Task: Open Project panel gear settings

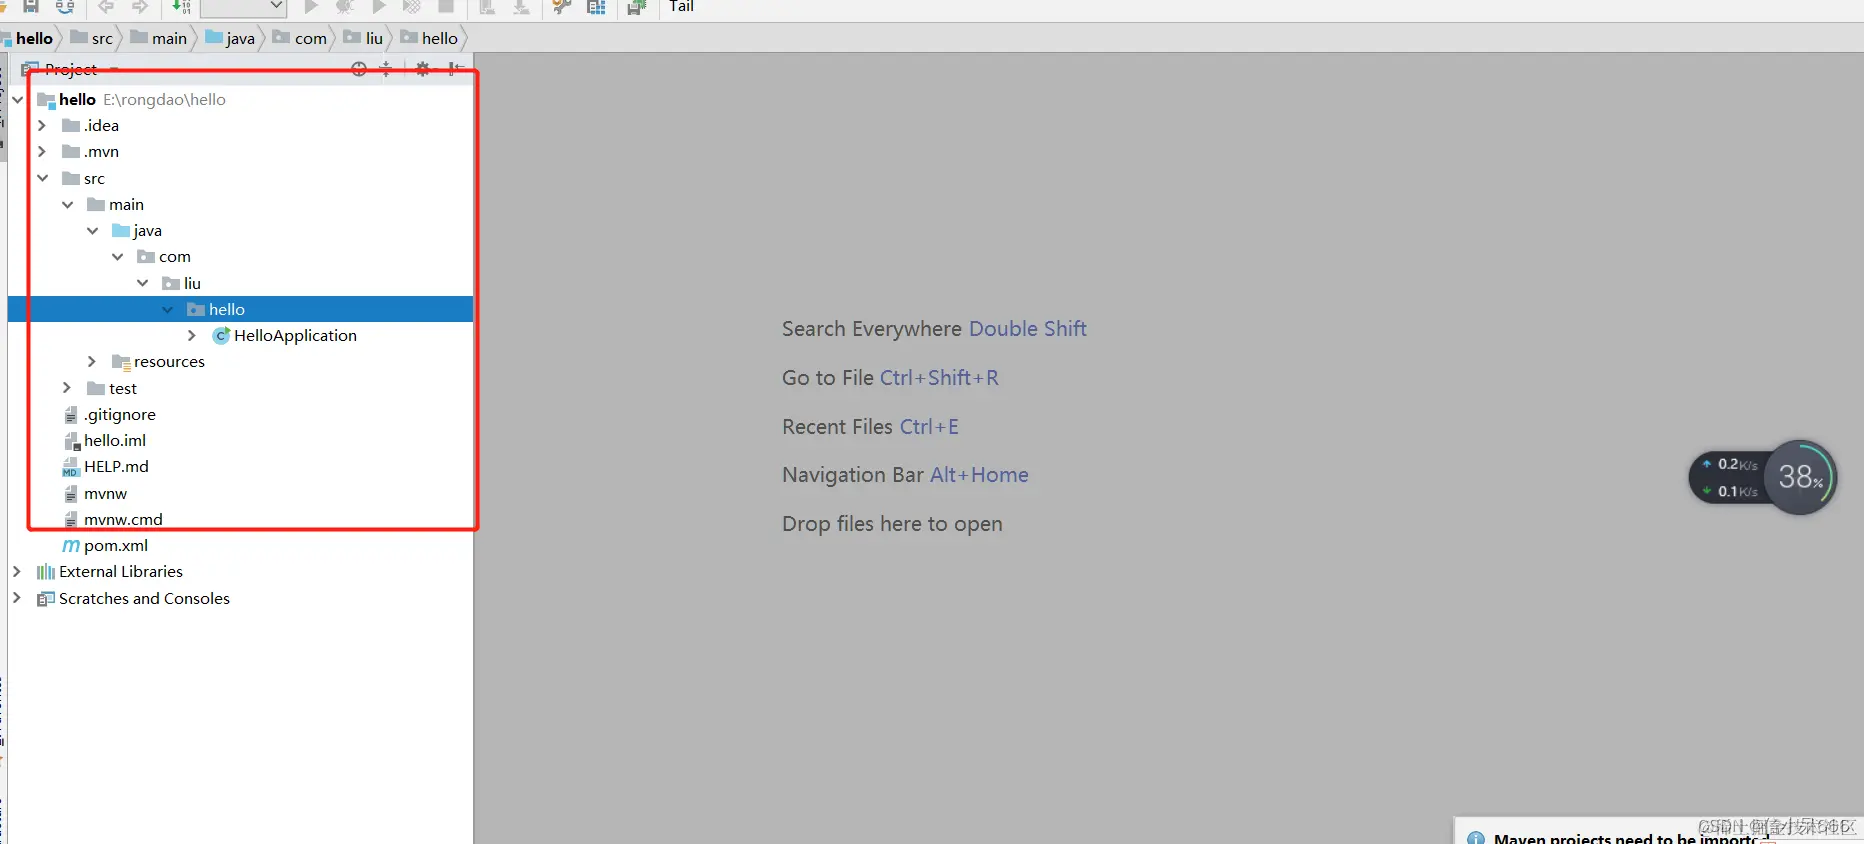Action: (x=423, y=69)
